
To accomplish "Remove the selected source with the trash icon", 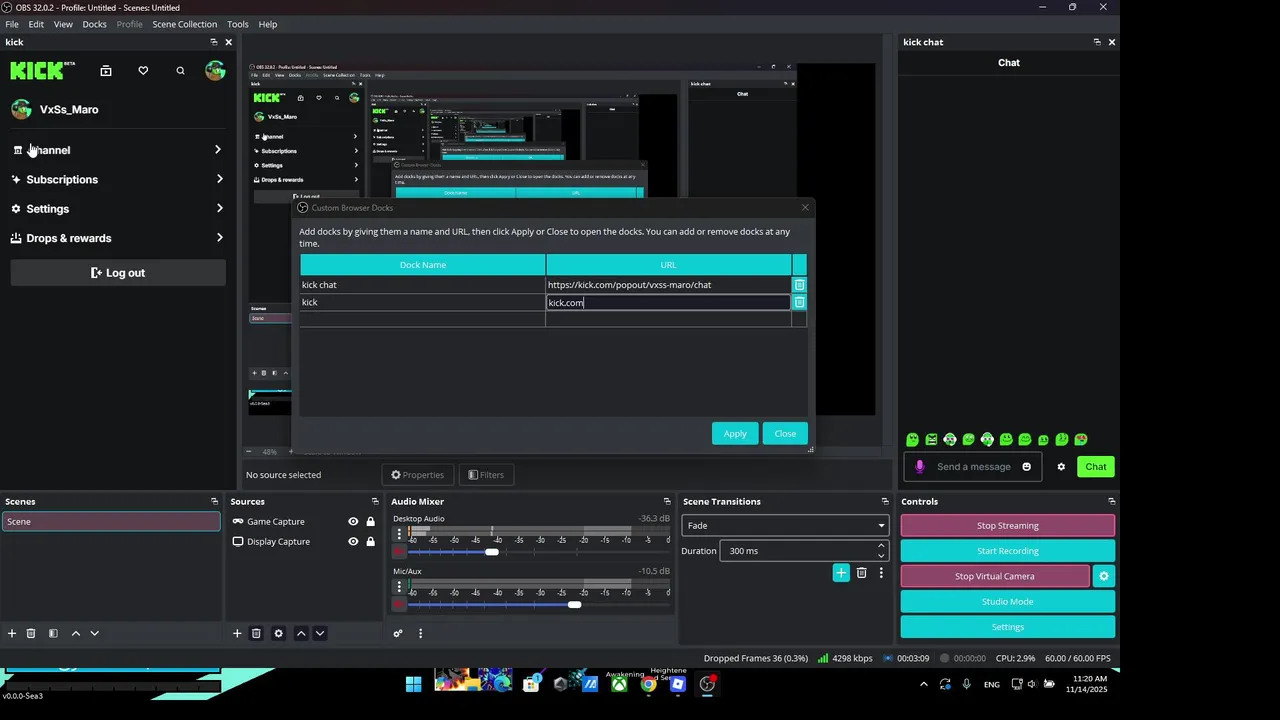I will point(256,633).
